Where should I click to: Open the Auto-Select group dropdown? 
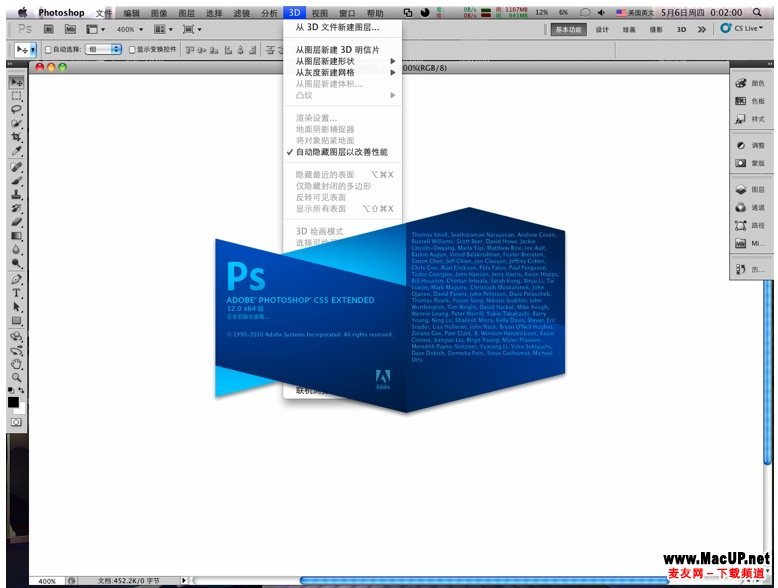[104, 50]
